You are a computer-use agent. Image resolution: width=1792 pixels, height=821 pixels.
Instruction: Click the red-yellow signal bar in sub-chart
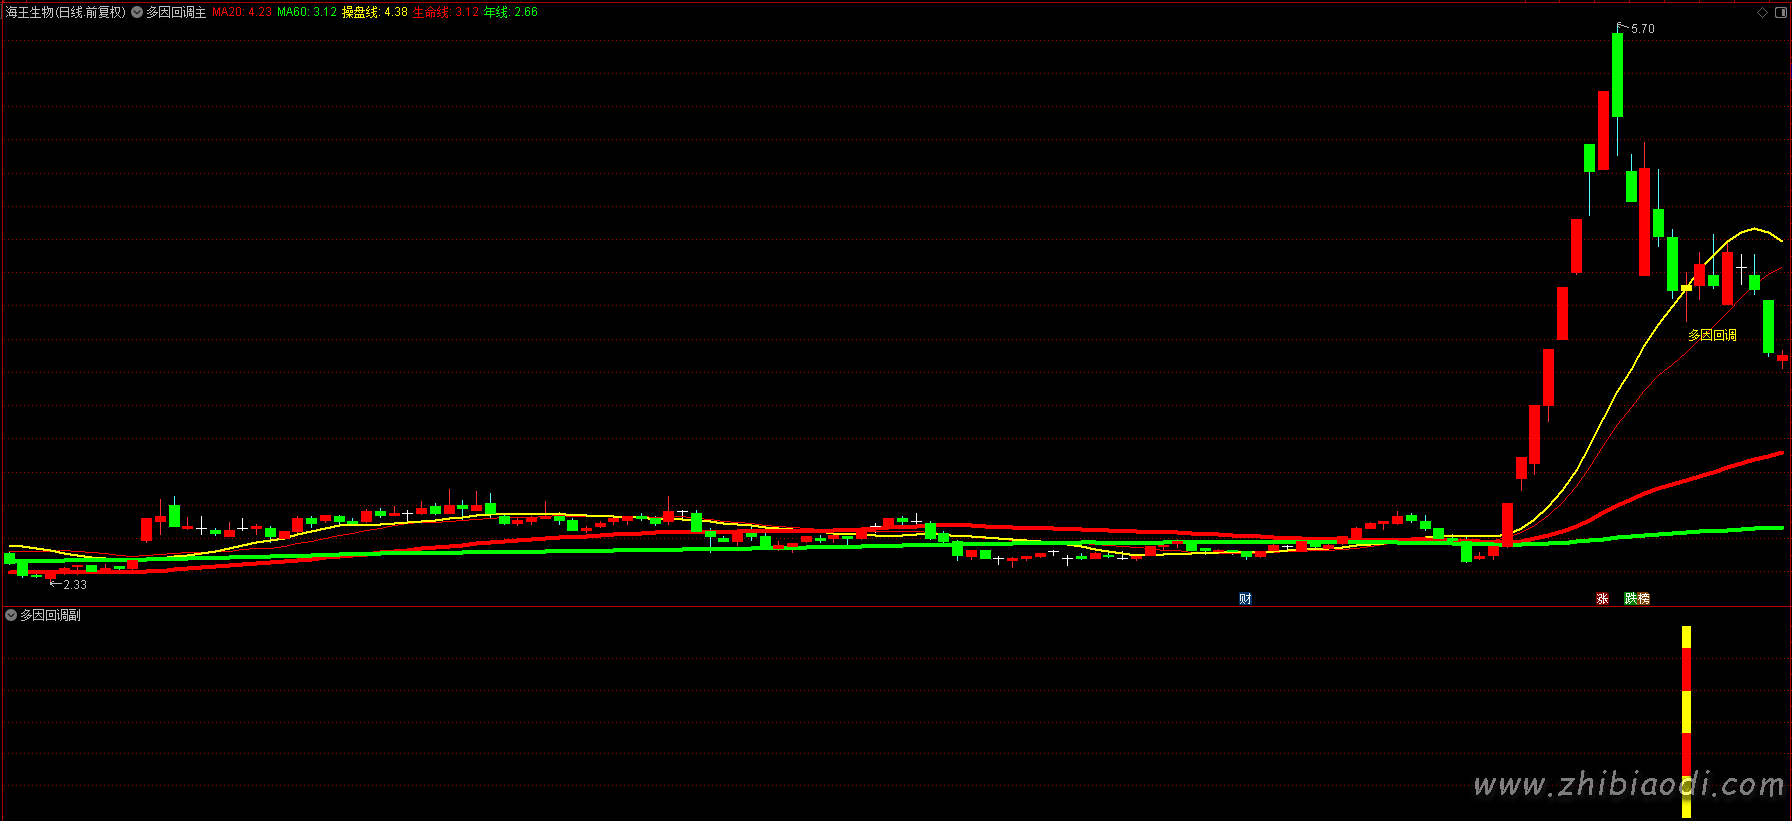pos(1686,720)
